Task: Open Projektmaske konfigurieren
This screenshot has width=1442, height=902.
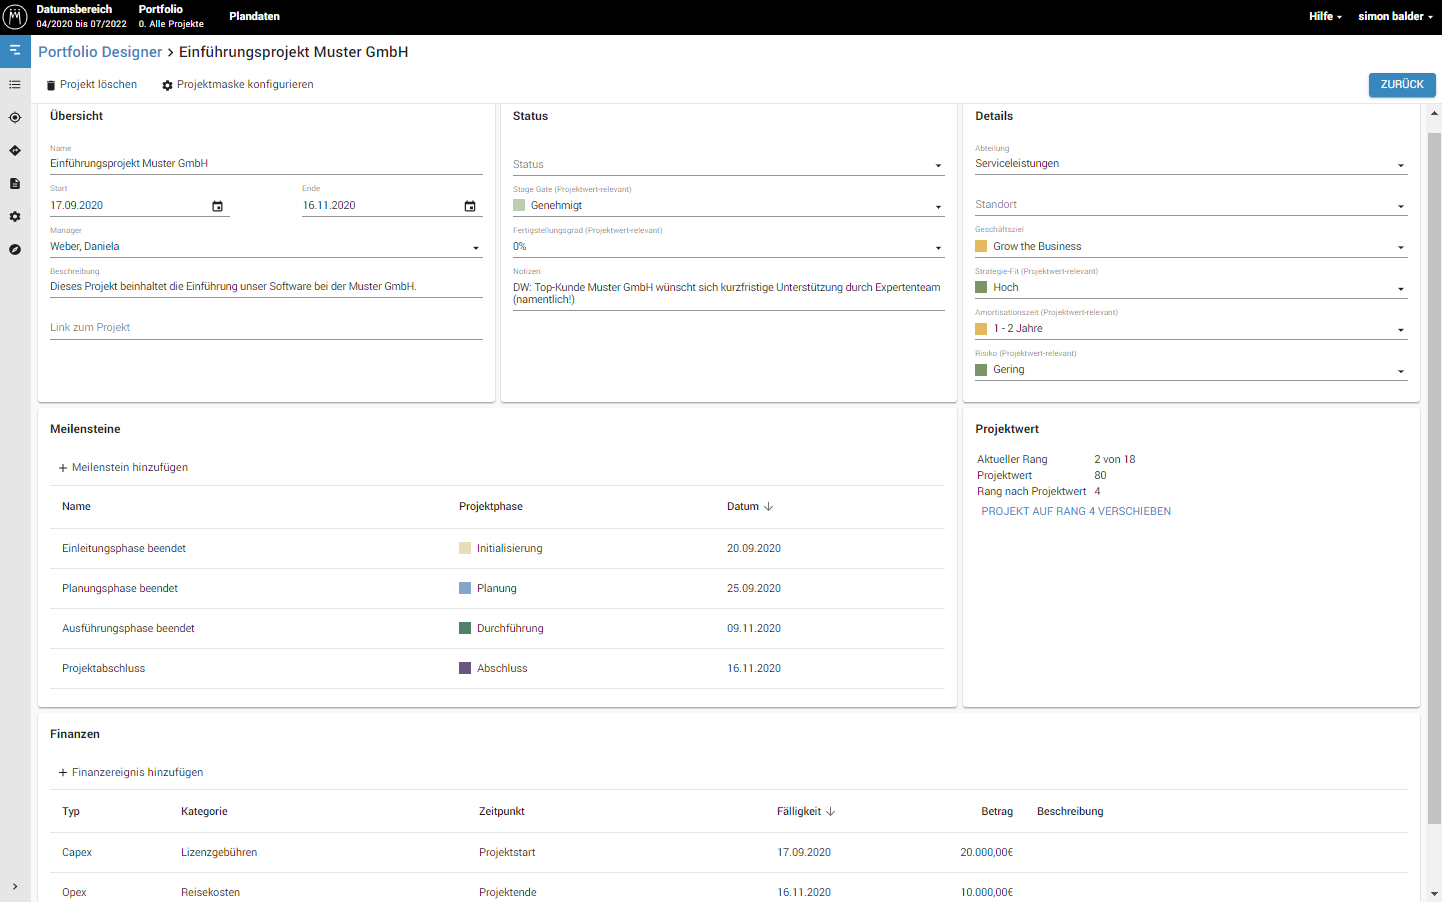Action: tap(238, 85)
